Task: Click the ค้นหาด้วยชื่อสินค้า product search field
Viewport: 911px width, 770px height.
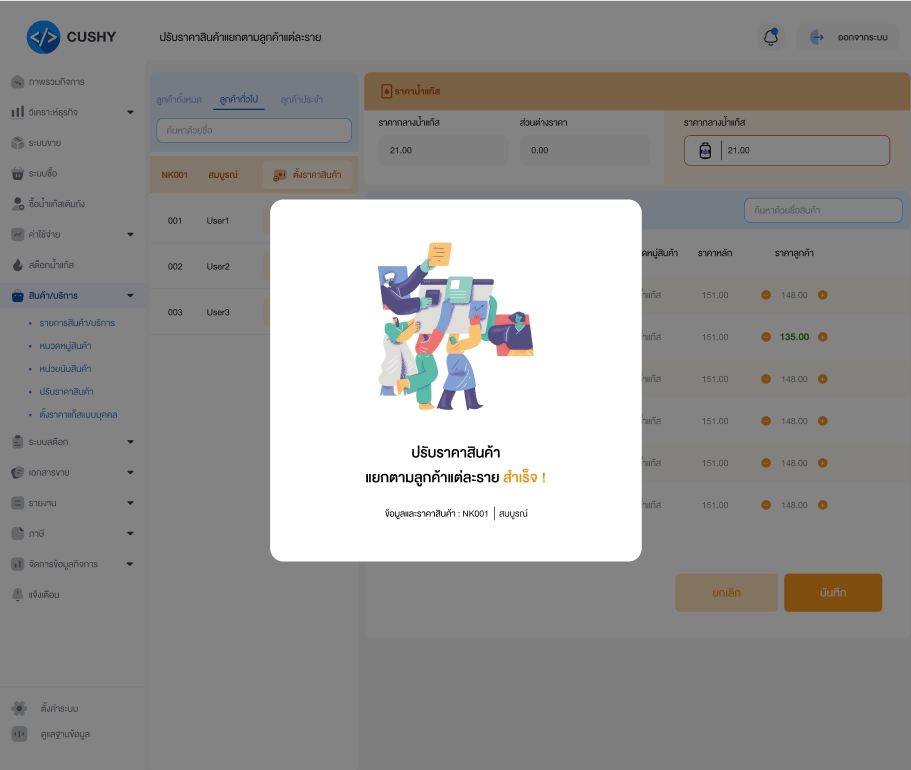Action: pyautogui.click(x=823, y=210)
